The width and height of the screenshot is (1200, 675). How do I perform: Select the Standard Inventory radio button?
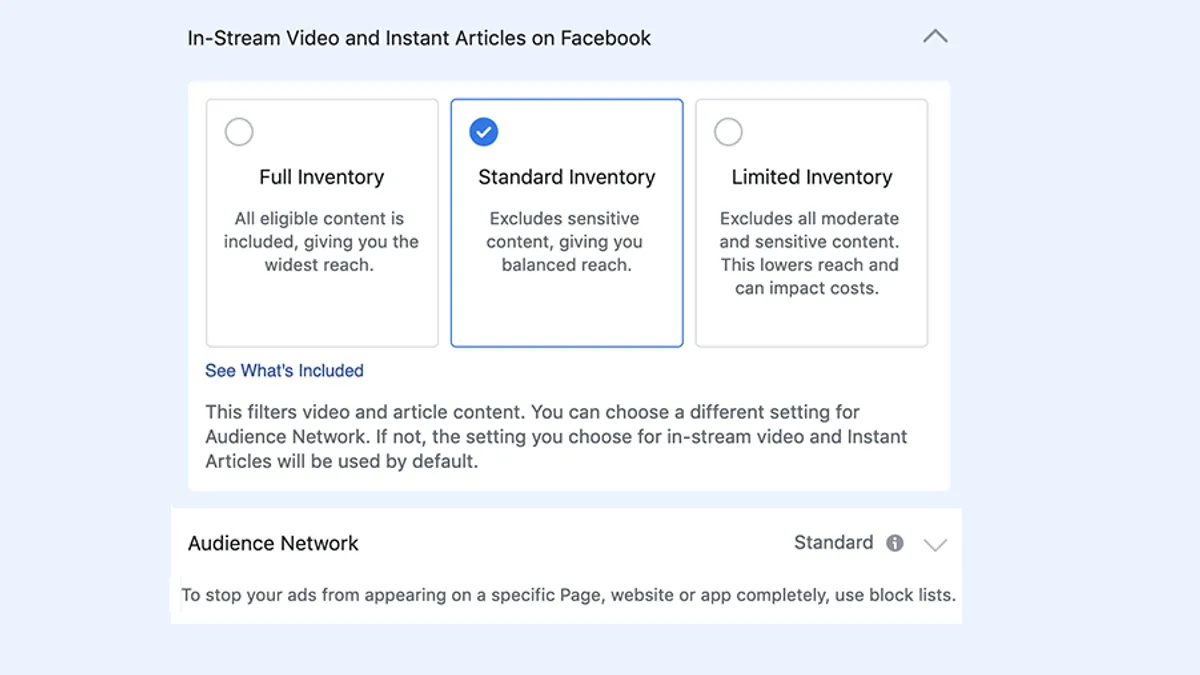484,132
